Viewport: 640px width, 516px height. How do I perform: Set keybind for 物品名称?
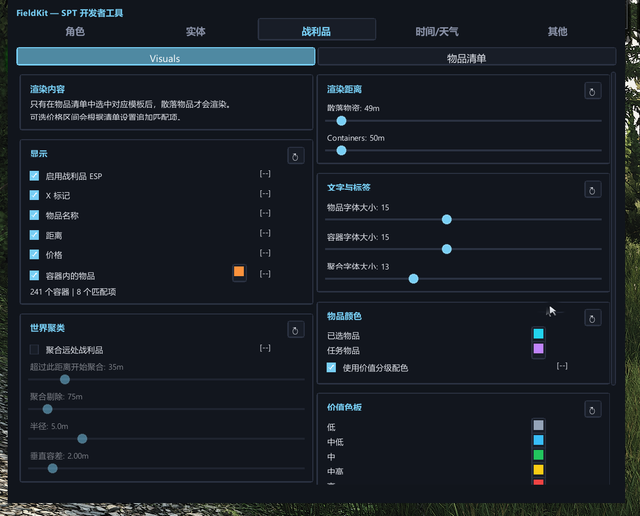click(x=265, y=213)
